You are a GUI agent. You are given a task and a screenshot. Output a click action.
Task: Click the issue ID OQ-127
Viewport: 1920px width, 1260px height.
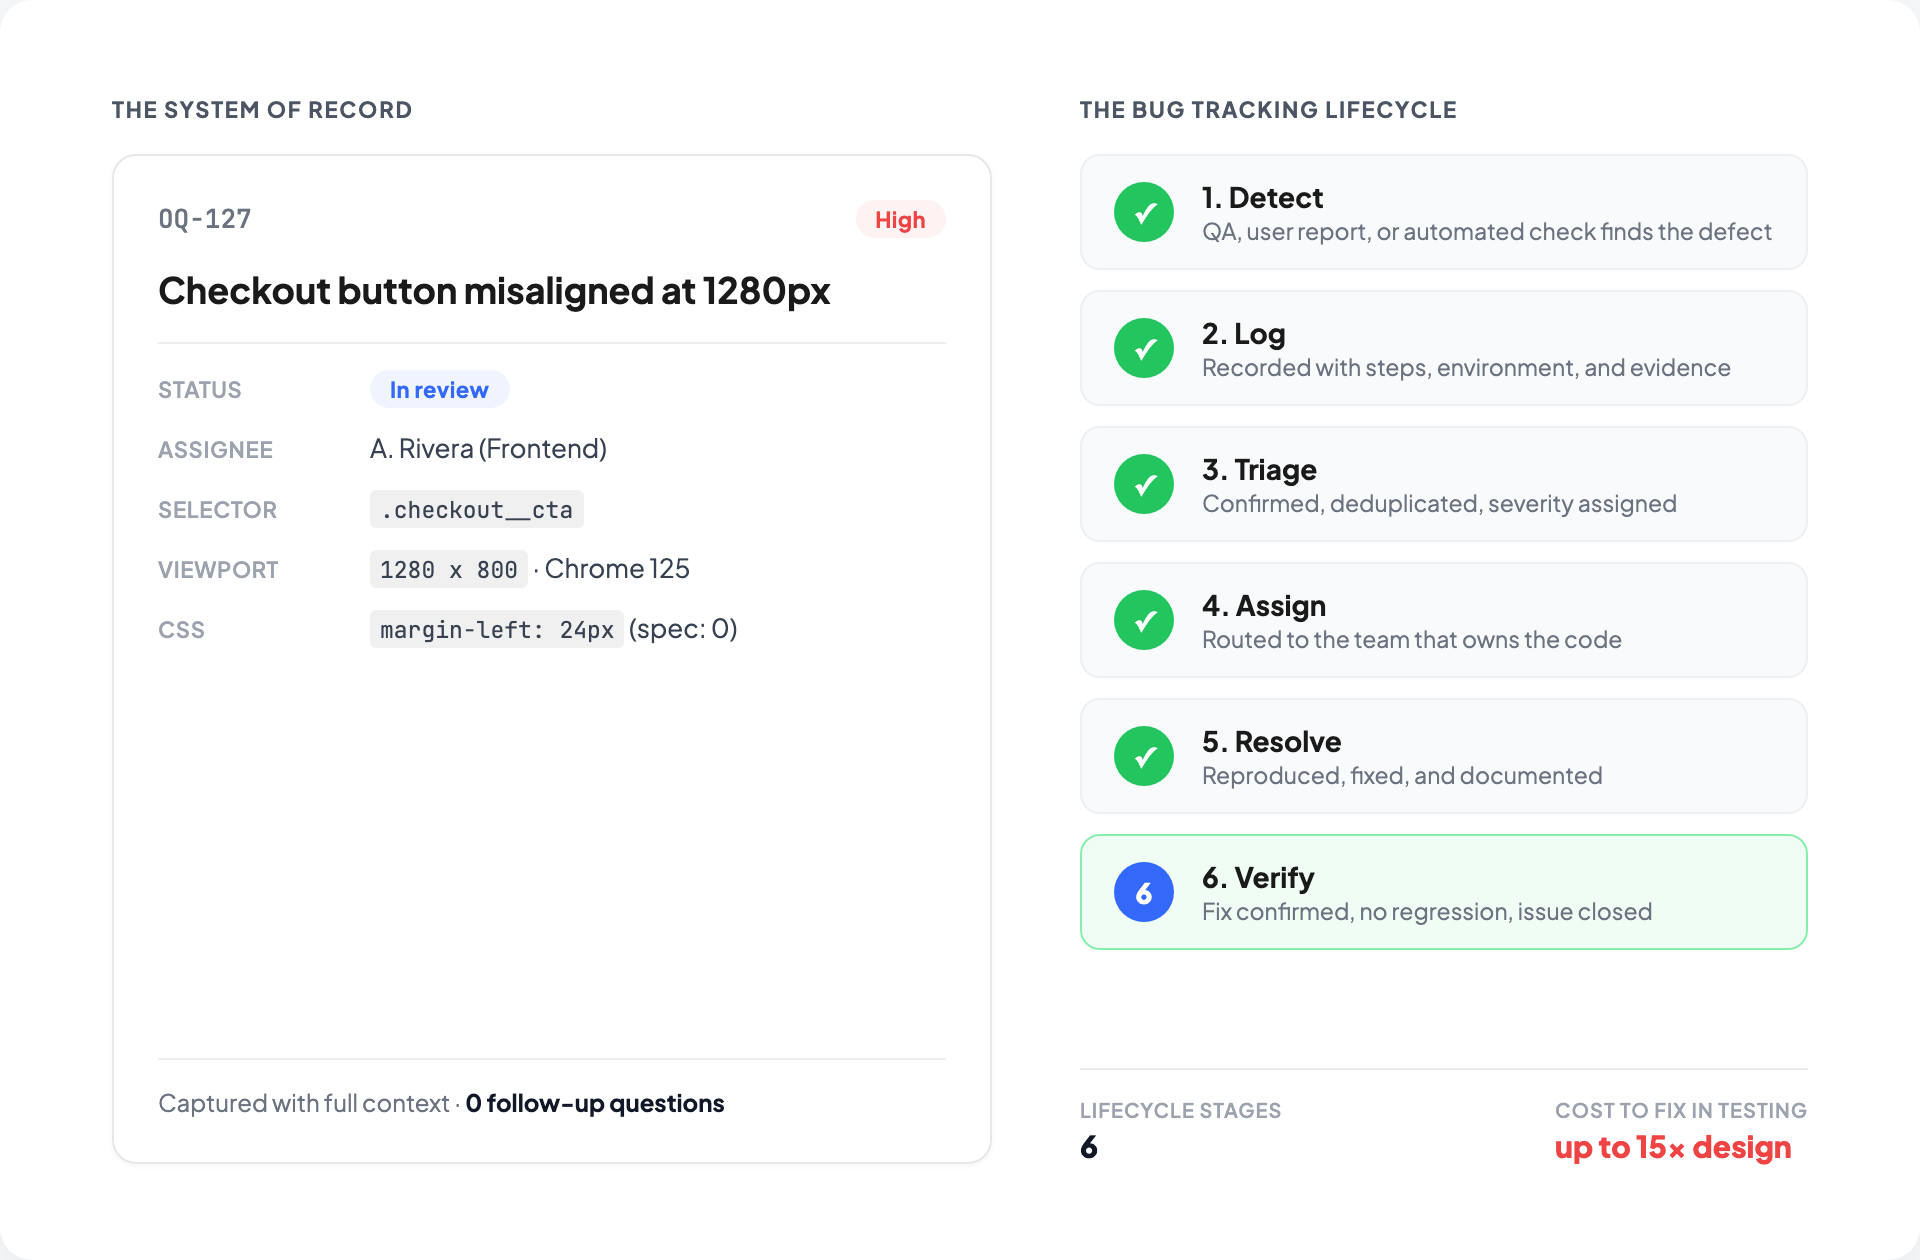coord(205,219)
